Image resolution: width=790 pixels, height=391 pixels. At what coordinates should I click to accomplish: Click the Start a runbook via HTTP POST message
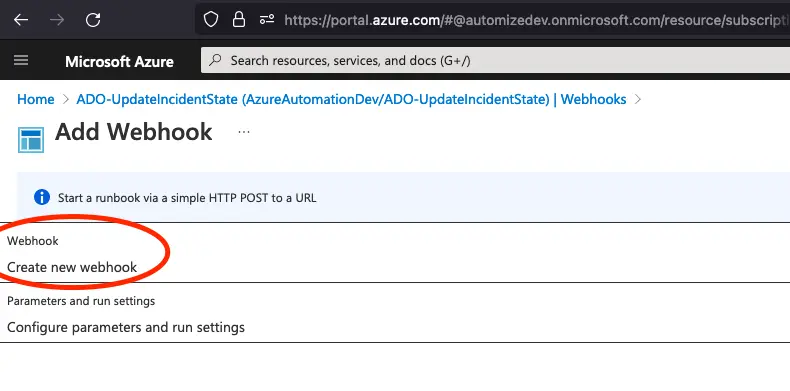187,198
